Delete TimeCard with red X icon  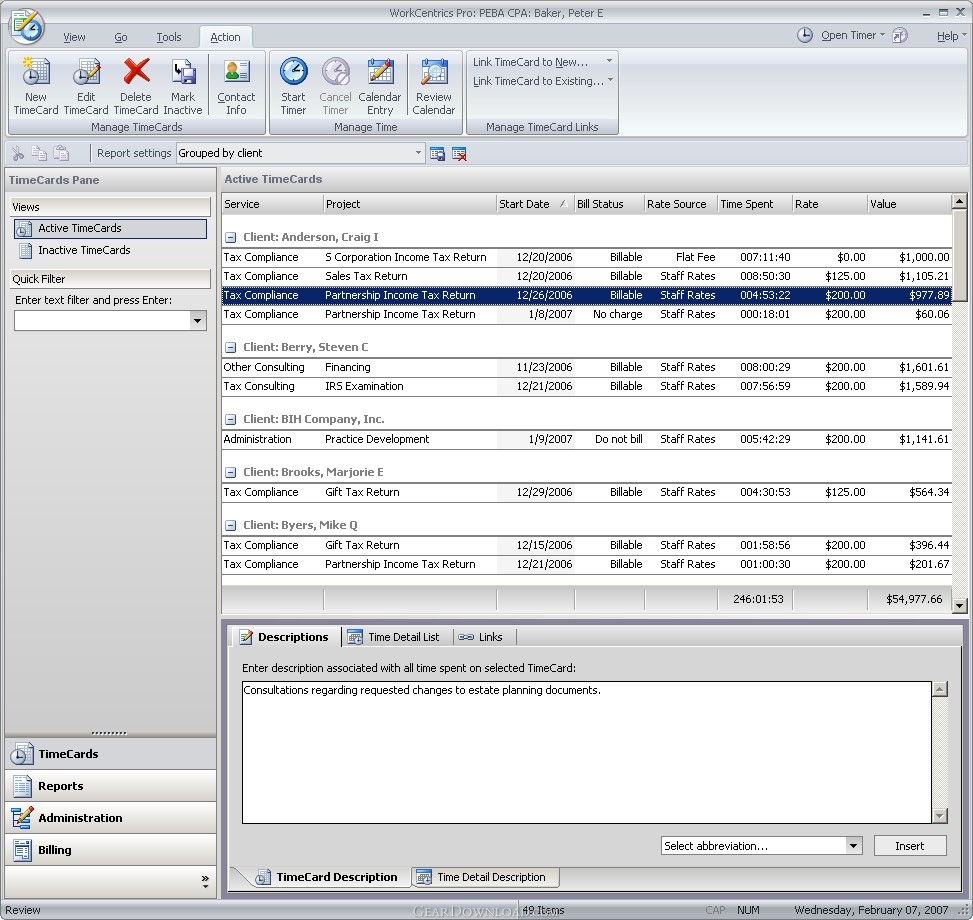pyautogui.click(x=136, y=86)
